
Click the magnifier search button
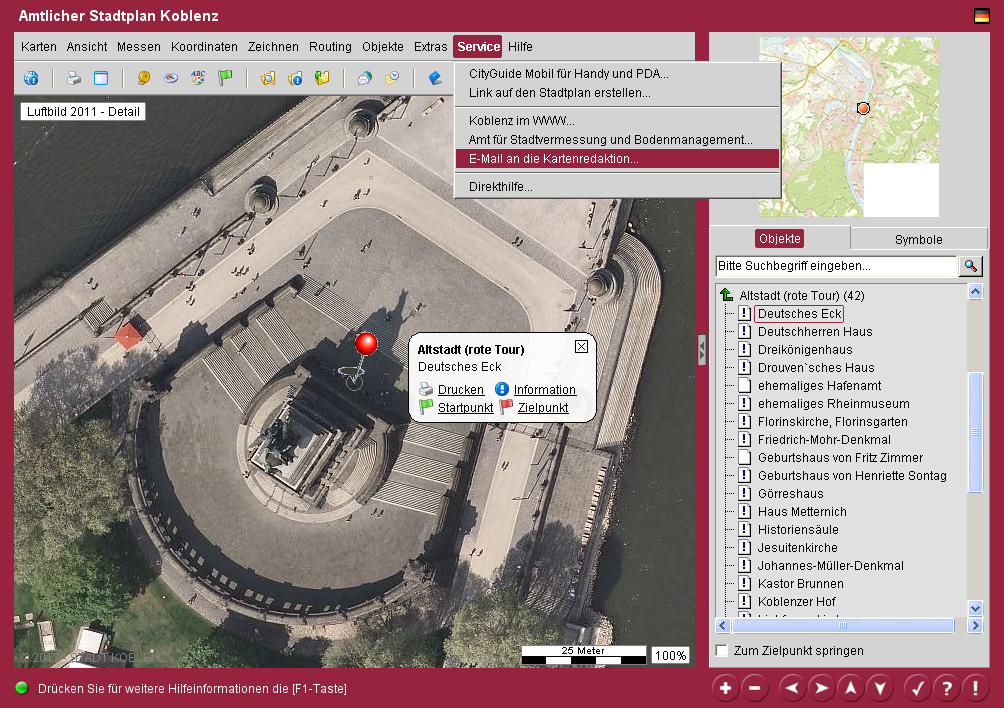tap(970, 266)
